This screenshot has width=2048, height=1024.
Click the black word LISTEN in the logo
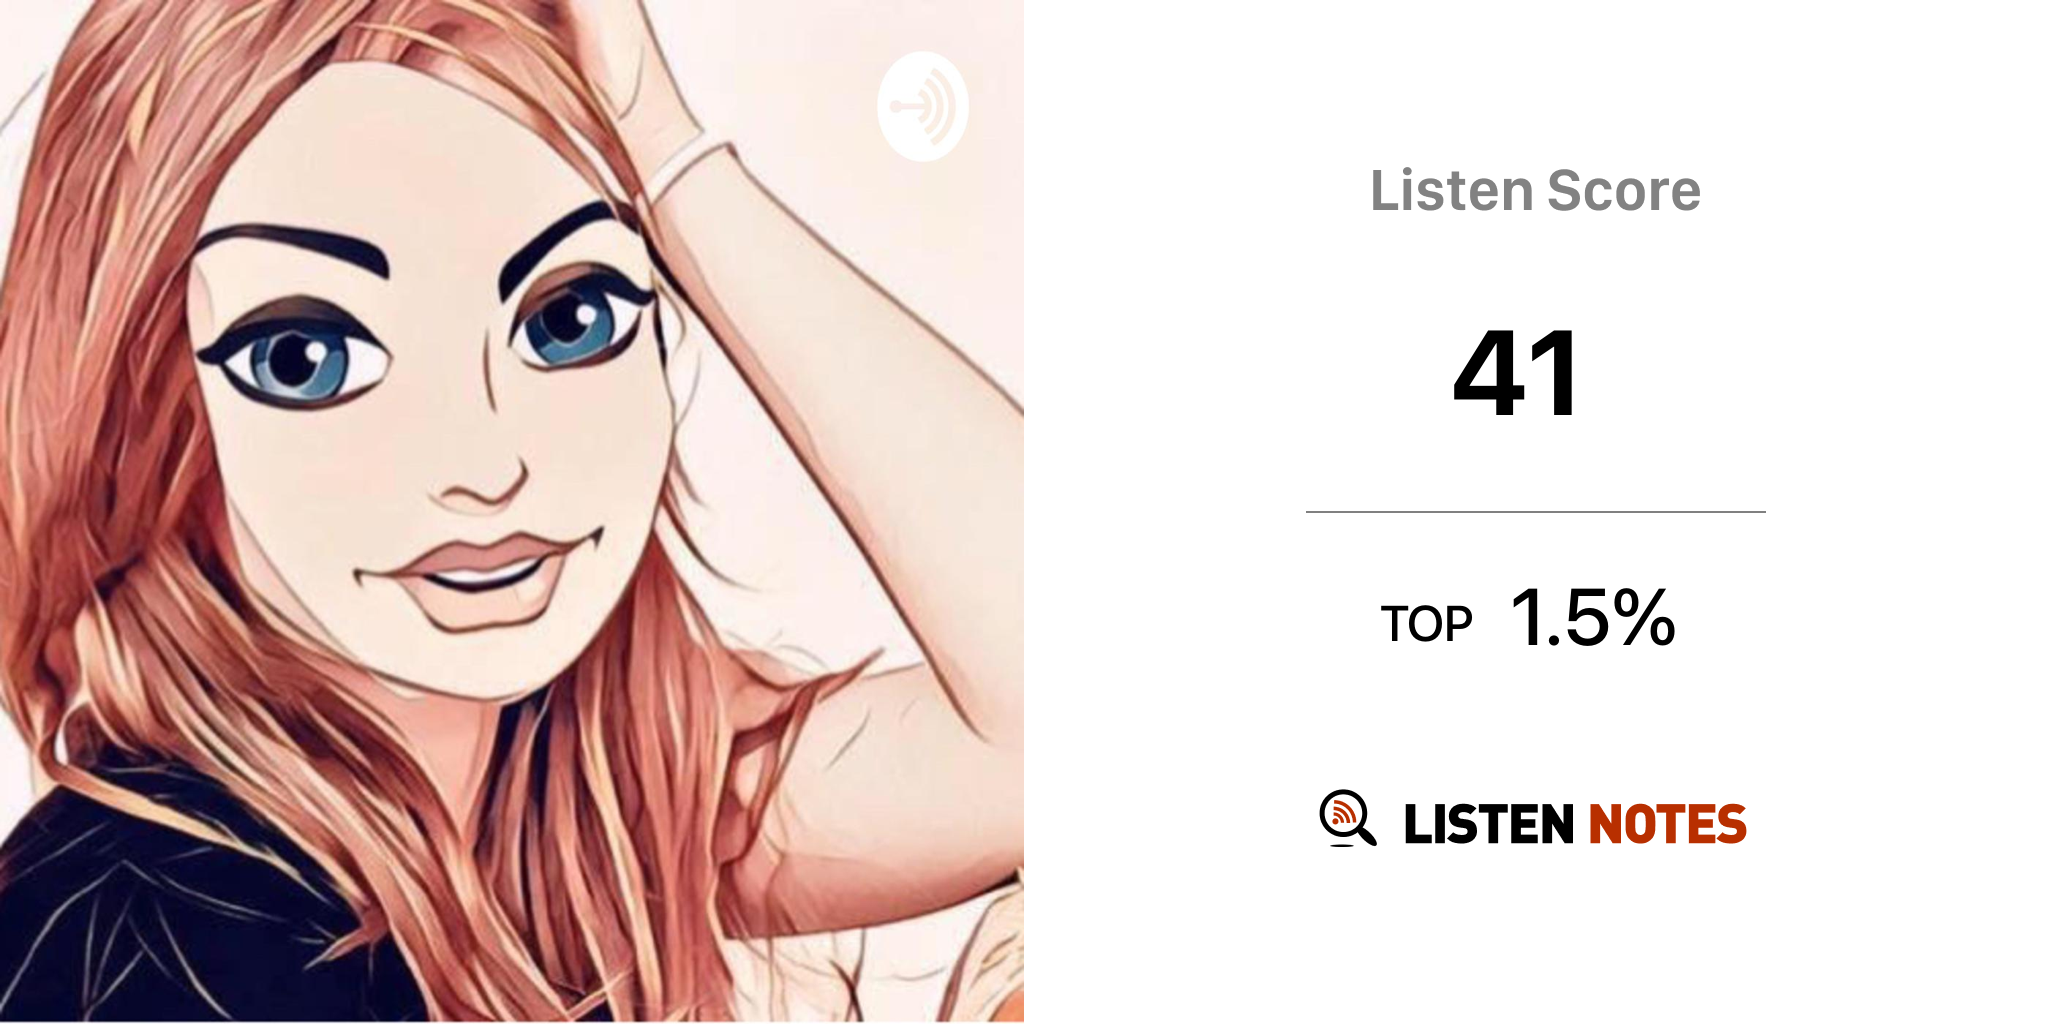[x=1489, y=824]
